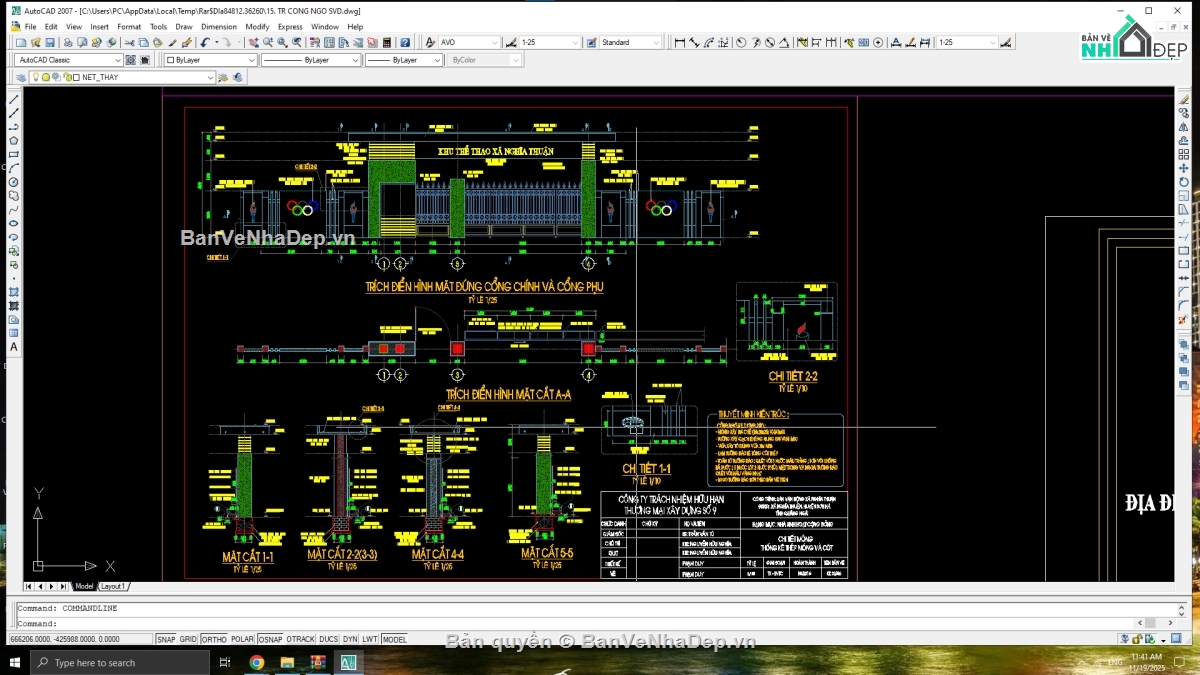The image size is (1200, 675).
Task: Click the Cut scissors icon
Action: (129, 43)
